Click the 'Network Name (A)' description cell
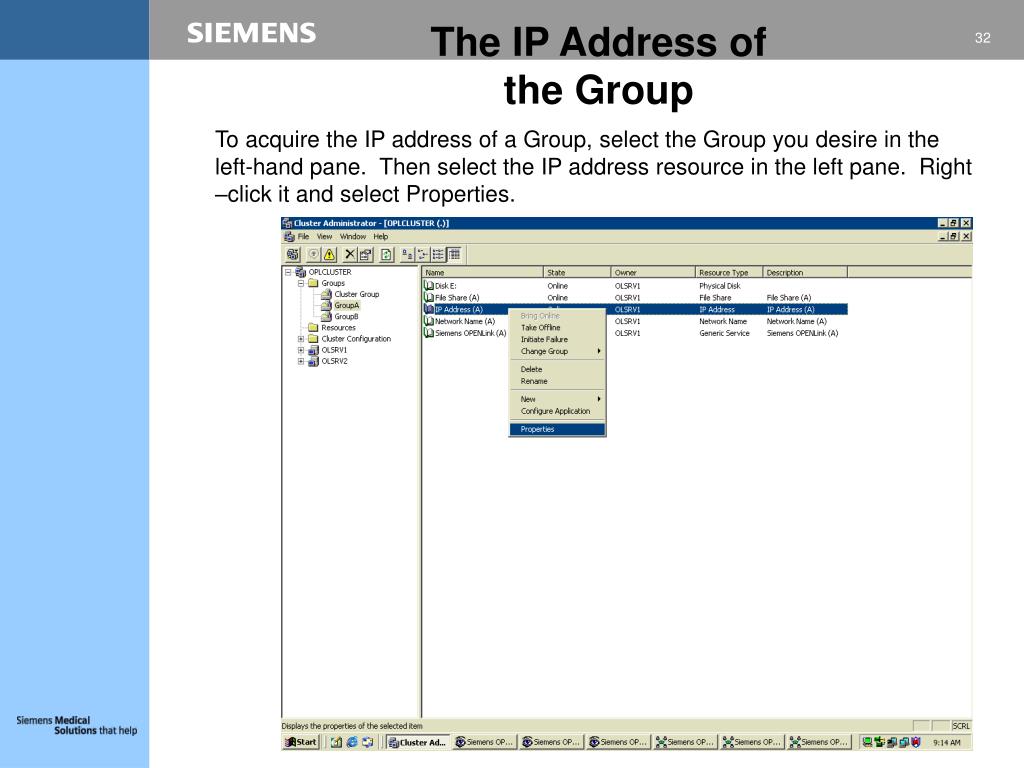Screen dimensions: 1024x768 tap(797, 321)
